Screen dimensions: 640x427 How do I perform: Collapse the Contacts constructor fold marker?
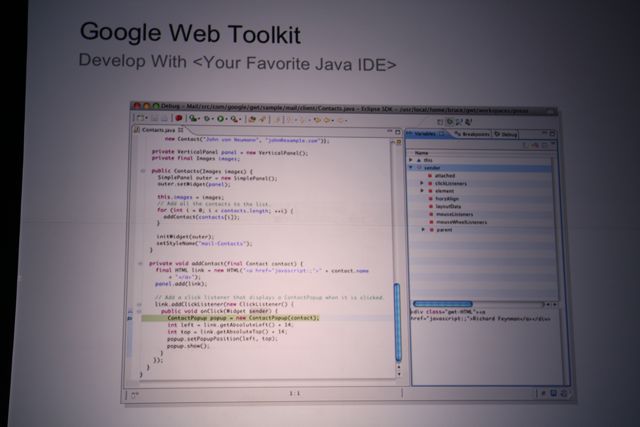pyautogui.click(x=143, y=171)
